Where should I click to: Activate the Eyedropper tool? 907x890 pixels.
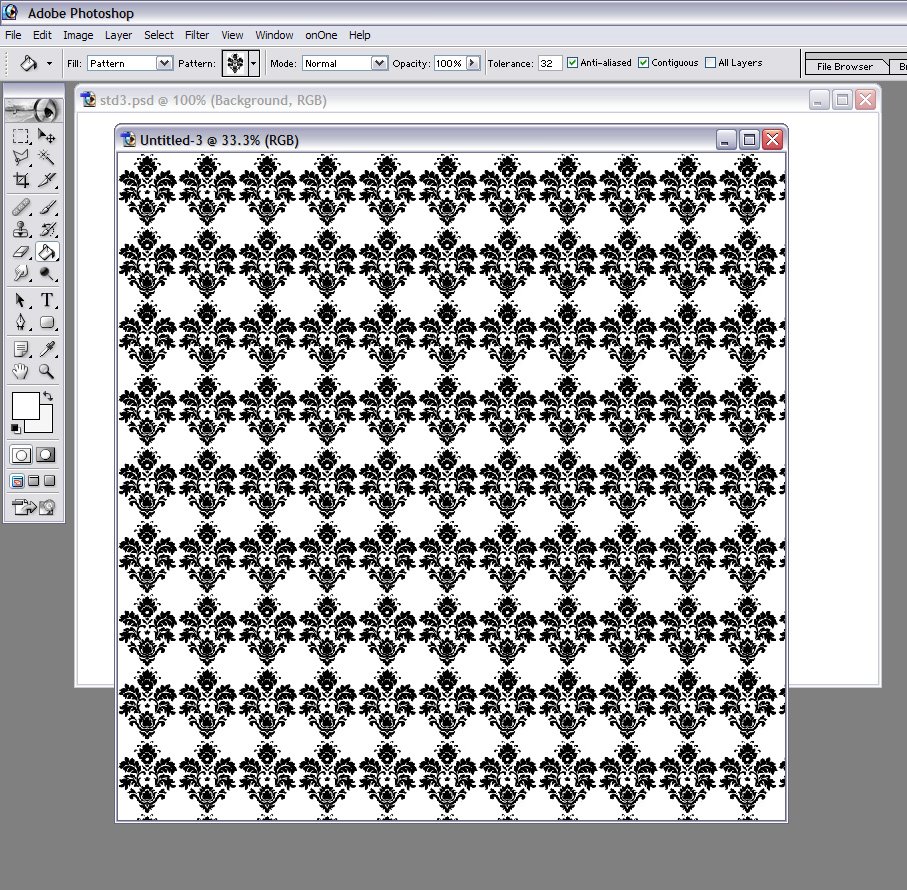click(46, 349)
